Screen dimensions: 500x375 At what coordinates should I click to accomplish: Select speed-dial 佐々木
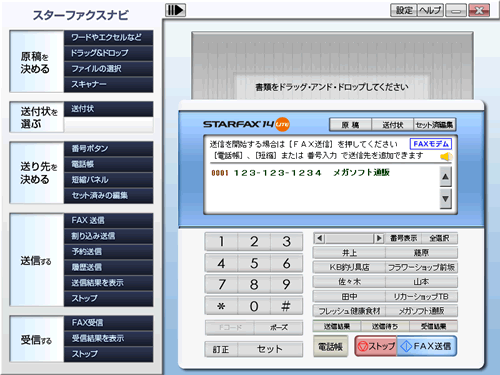pyautogui.click(x=349, y=282)
